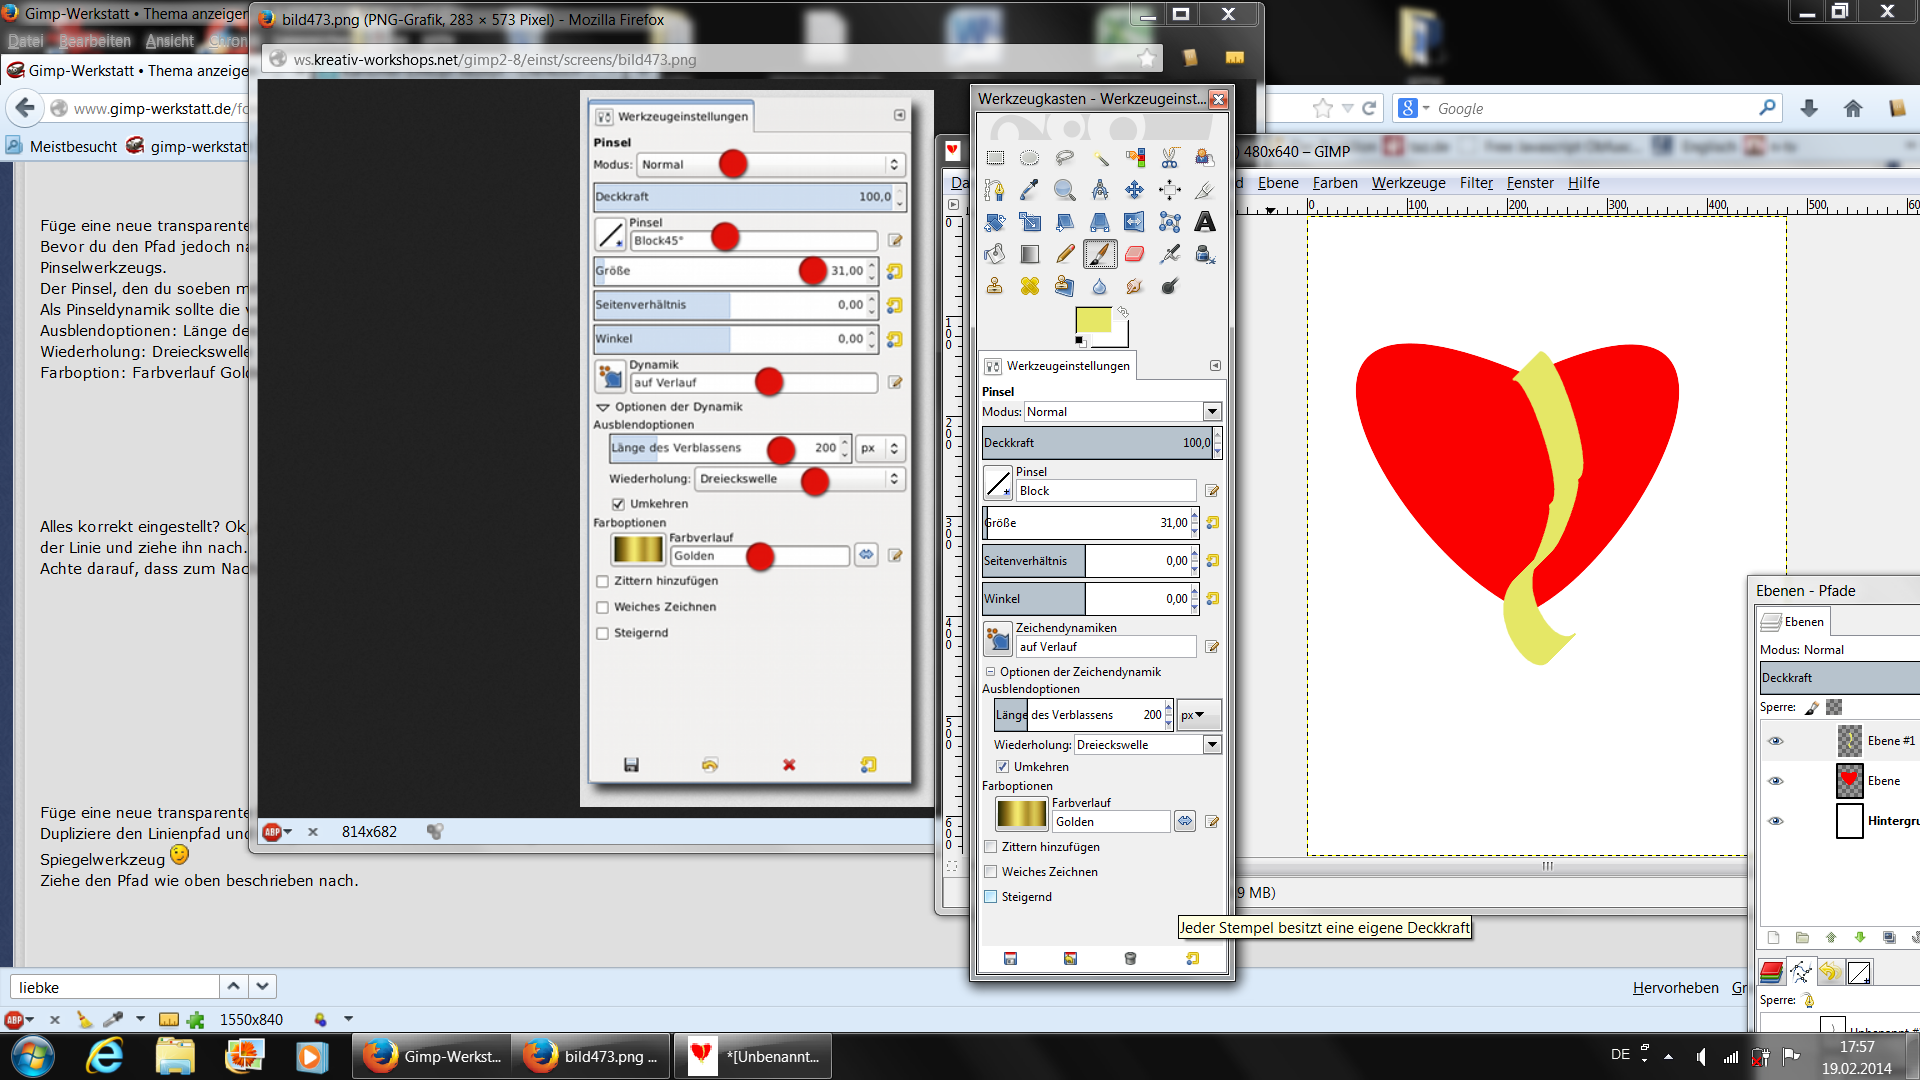Click the liebke search field
The image size is (1920, 1080).
114,987
